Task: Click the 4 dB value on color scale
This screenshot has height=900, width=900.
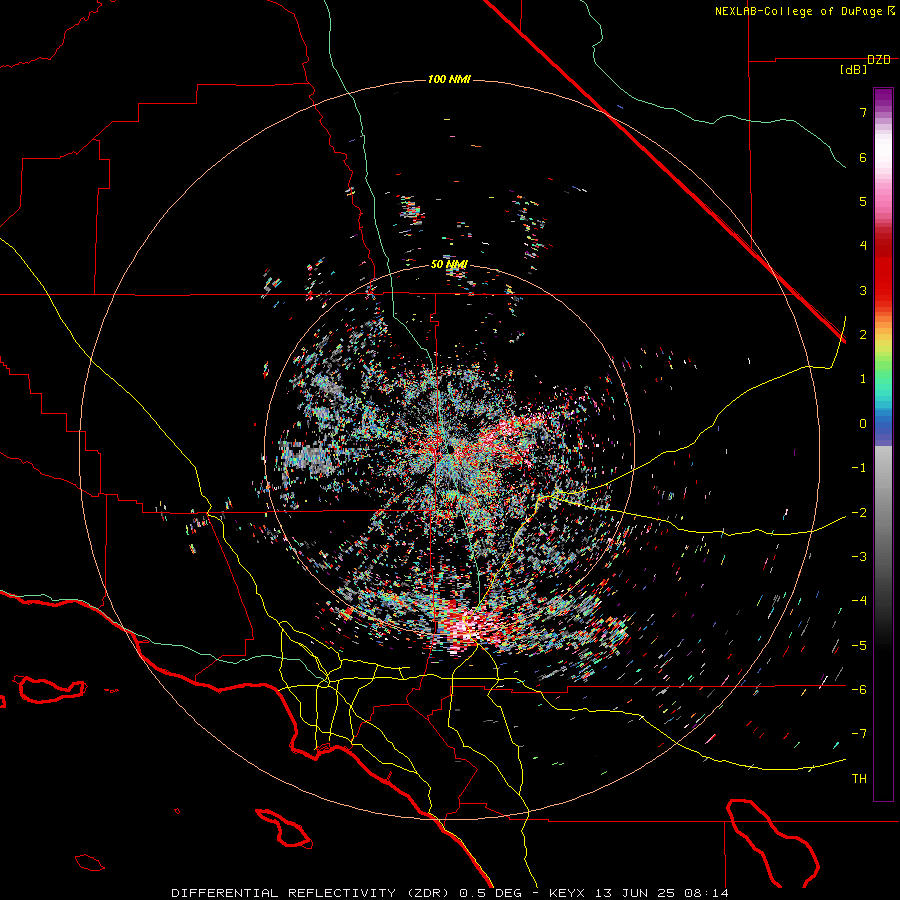Action: coord(863,246)
